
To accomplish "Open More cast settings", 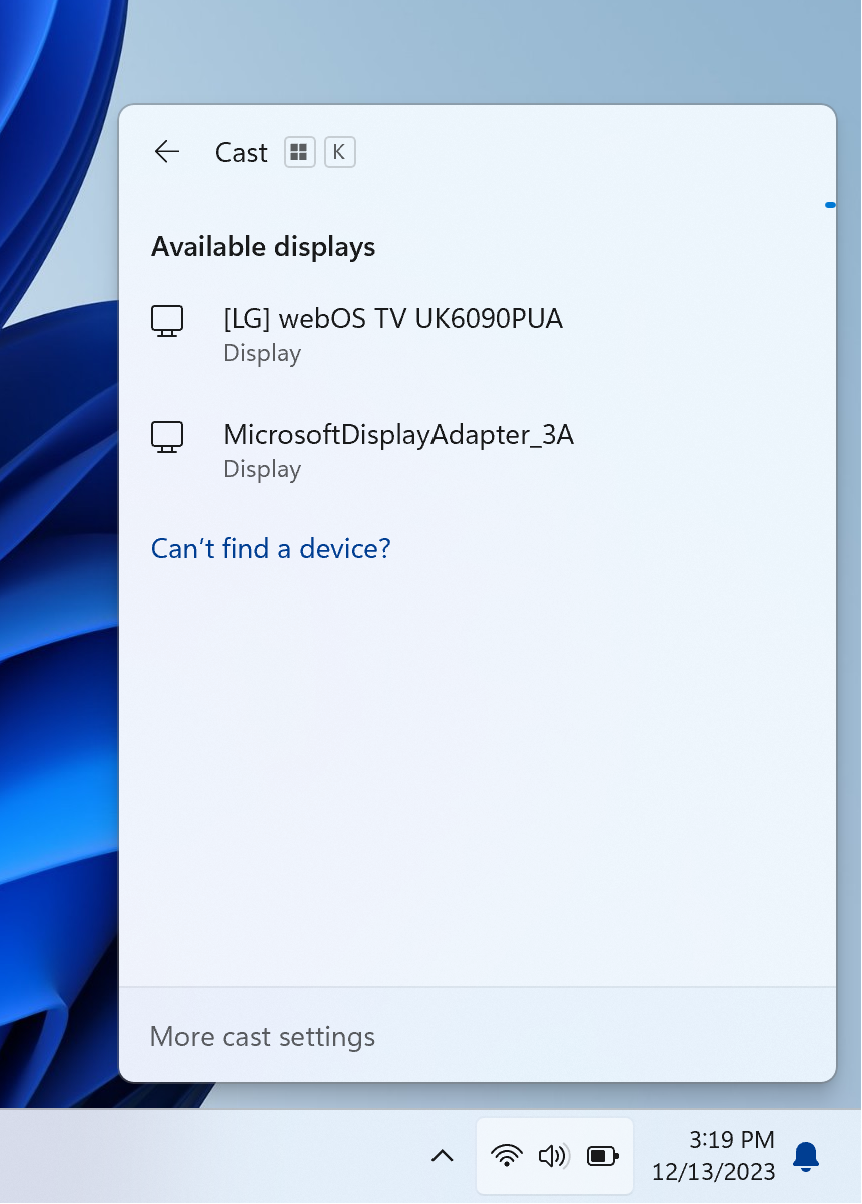I will point(262,1037).
